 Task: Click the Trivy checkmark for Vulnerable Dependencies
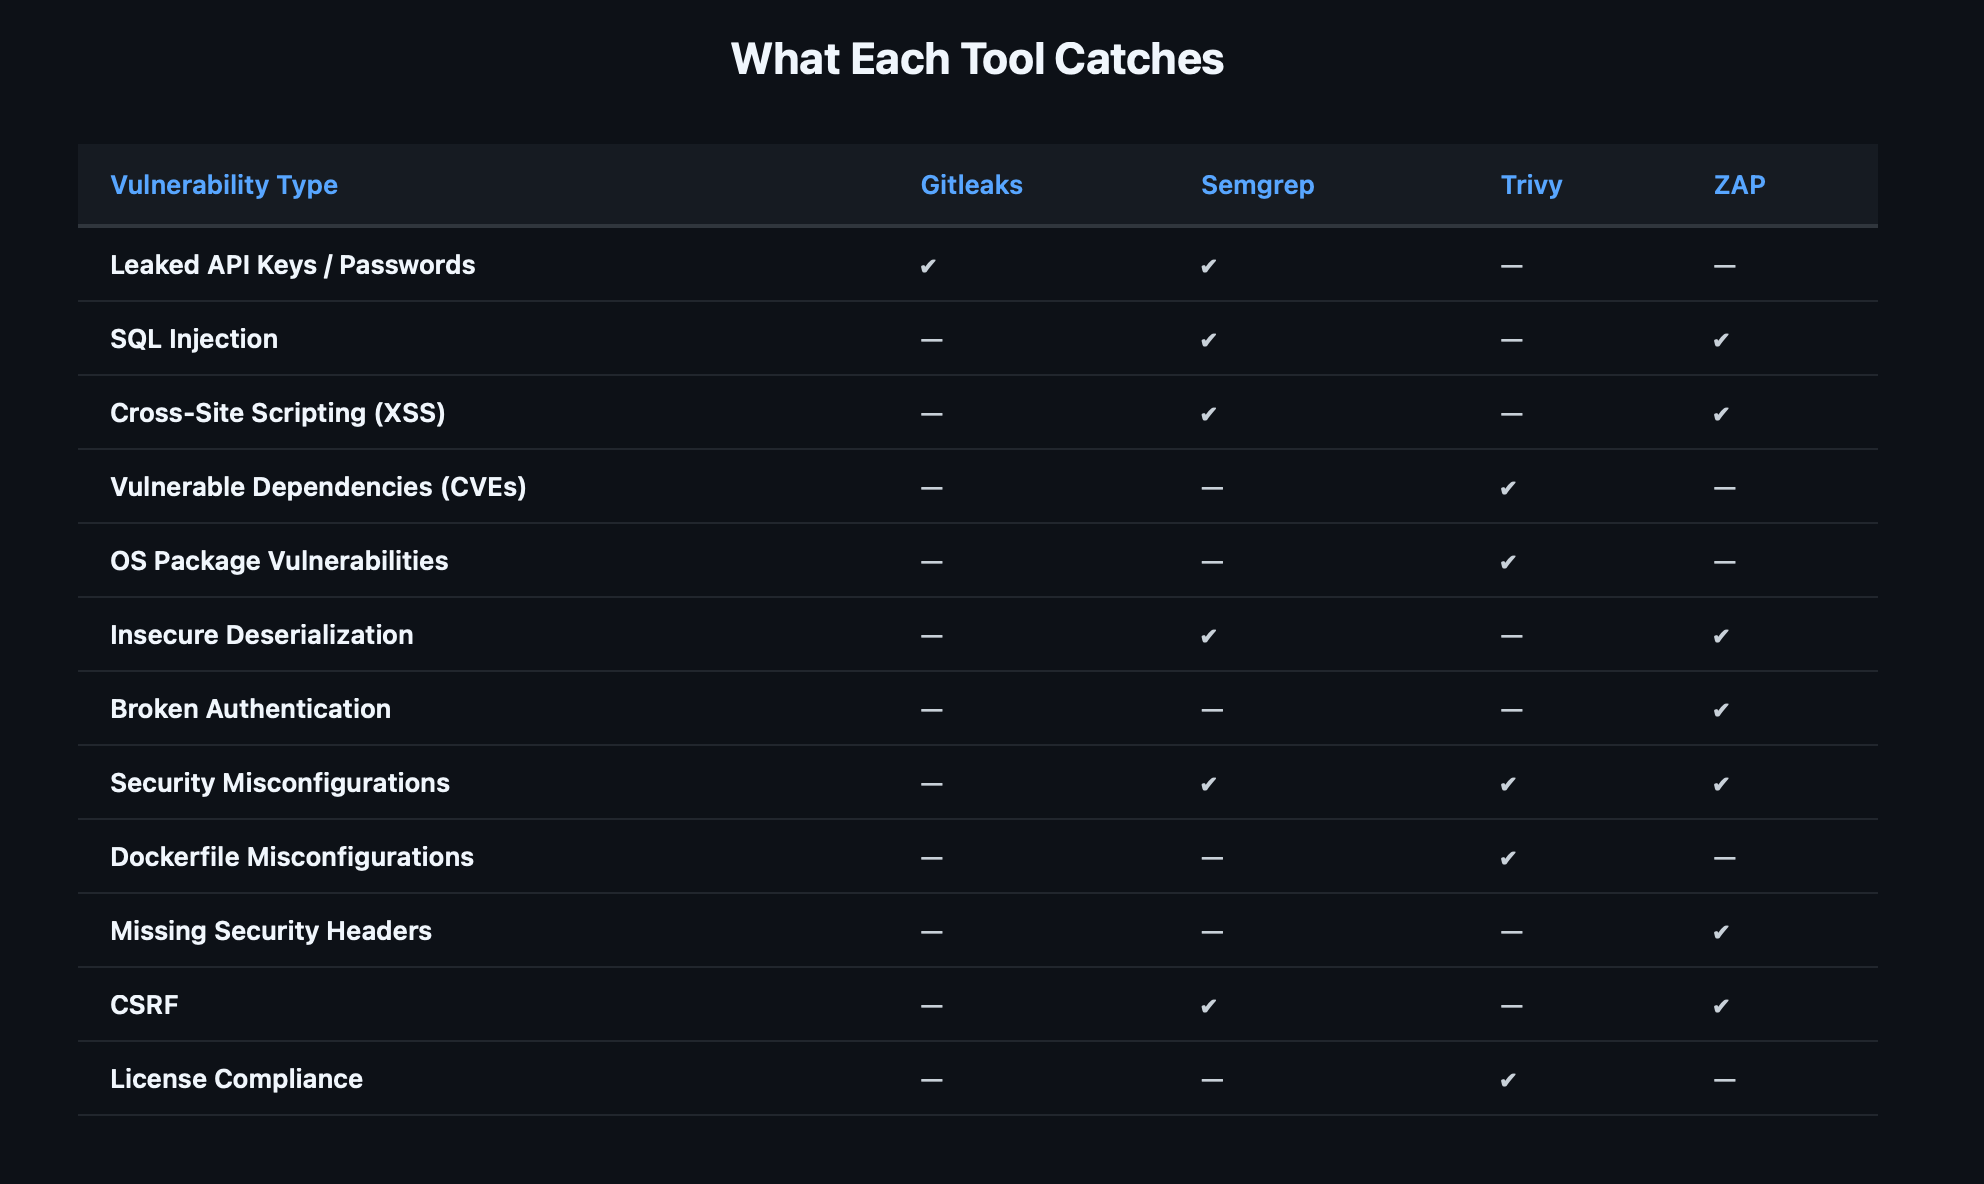click(x=1508, y=488)
